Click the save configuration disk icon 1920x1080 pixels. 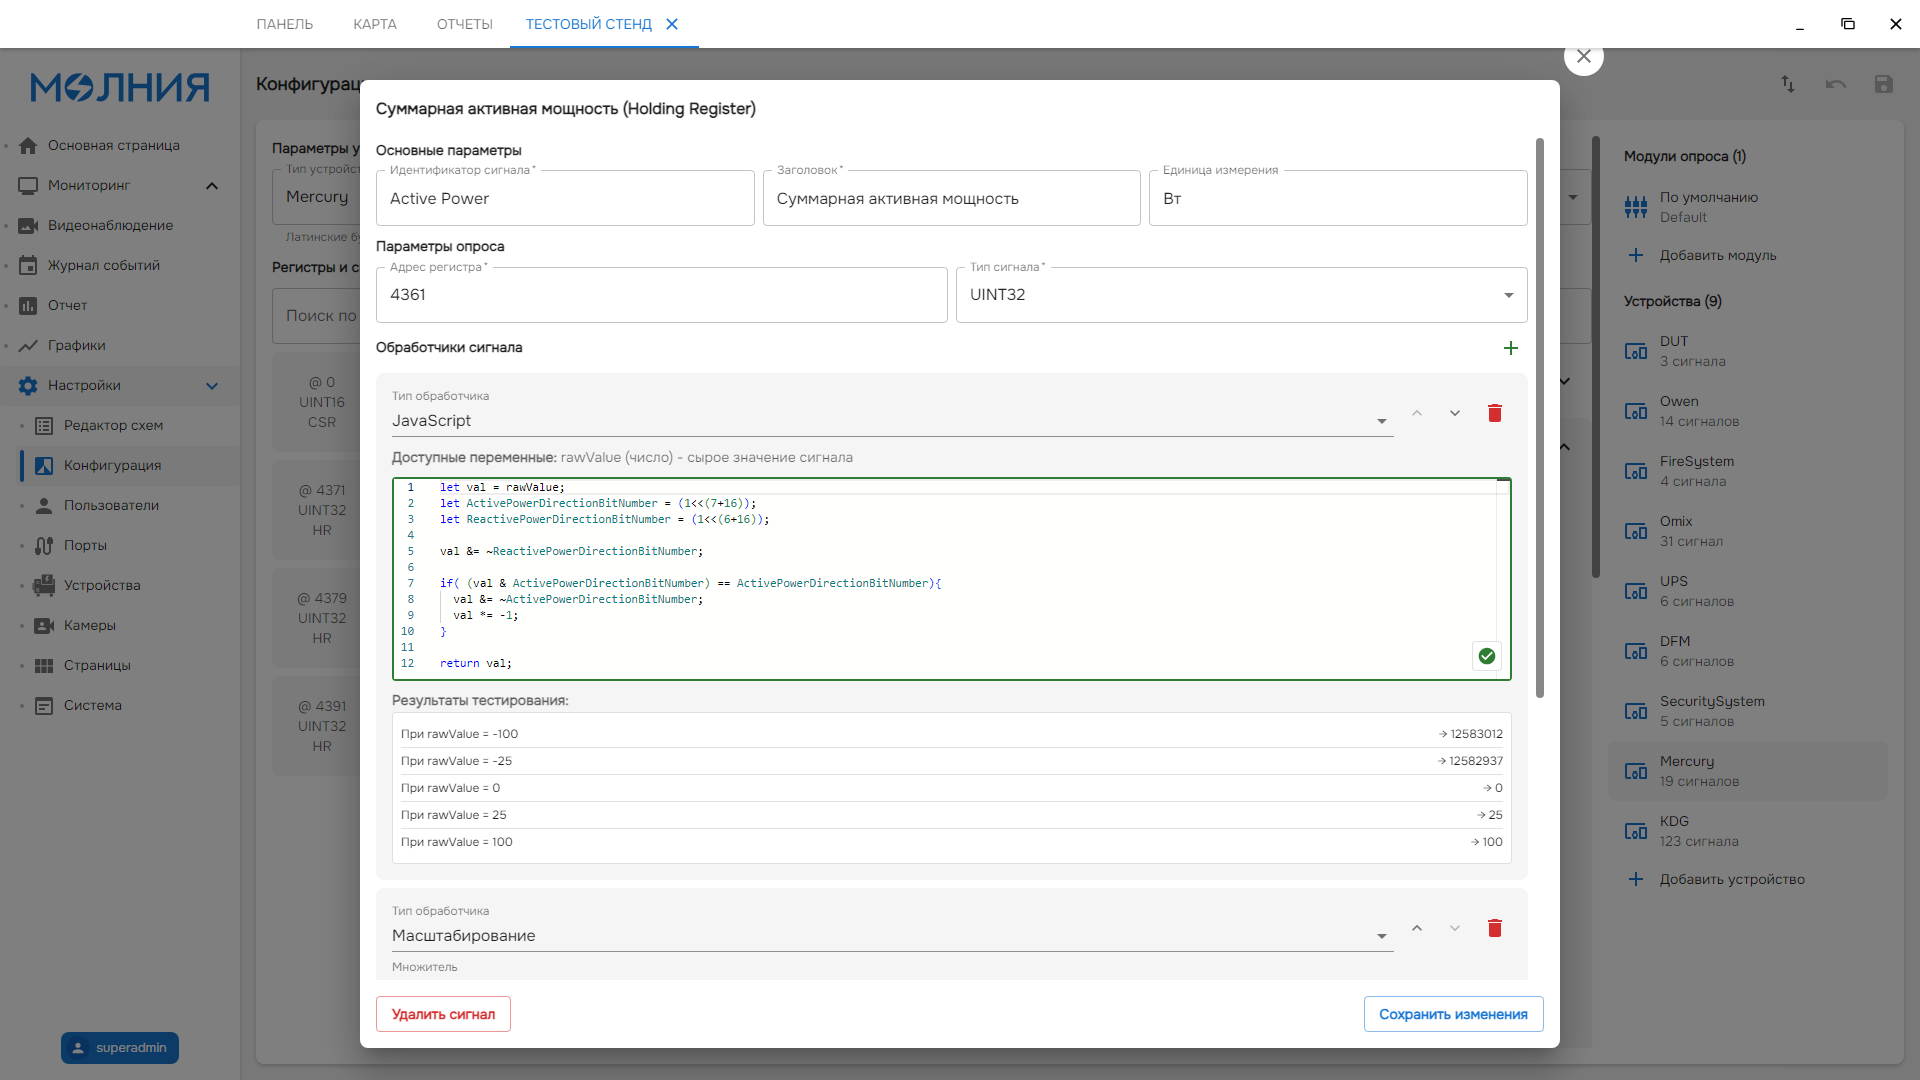(x=1883, y=84)
